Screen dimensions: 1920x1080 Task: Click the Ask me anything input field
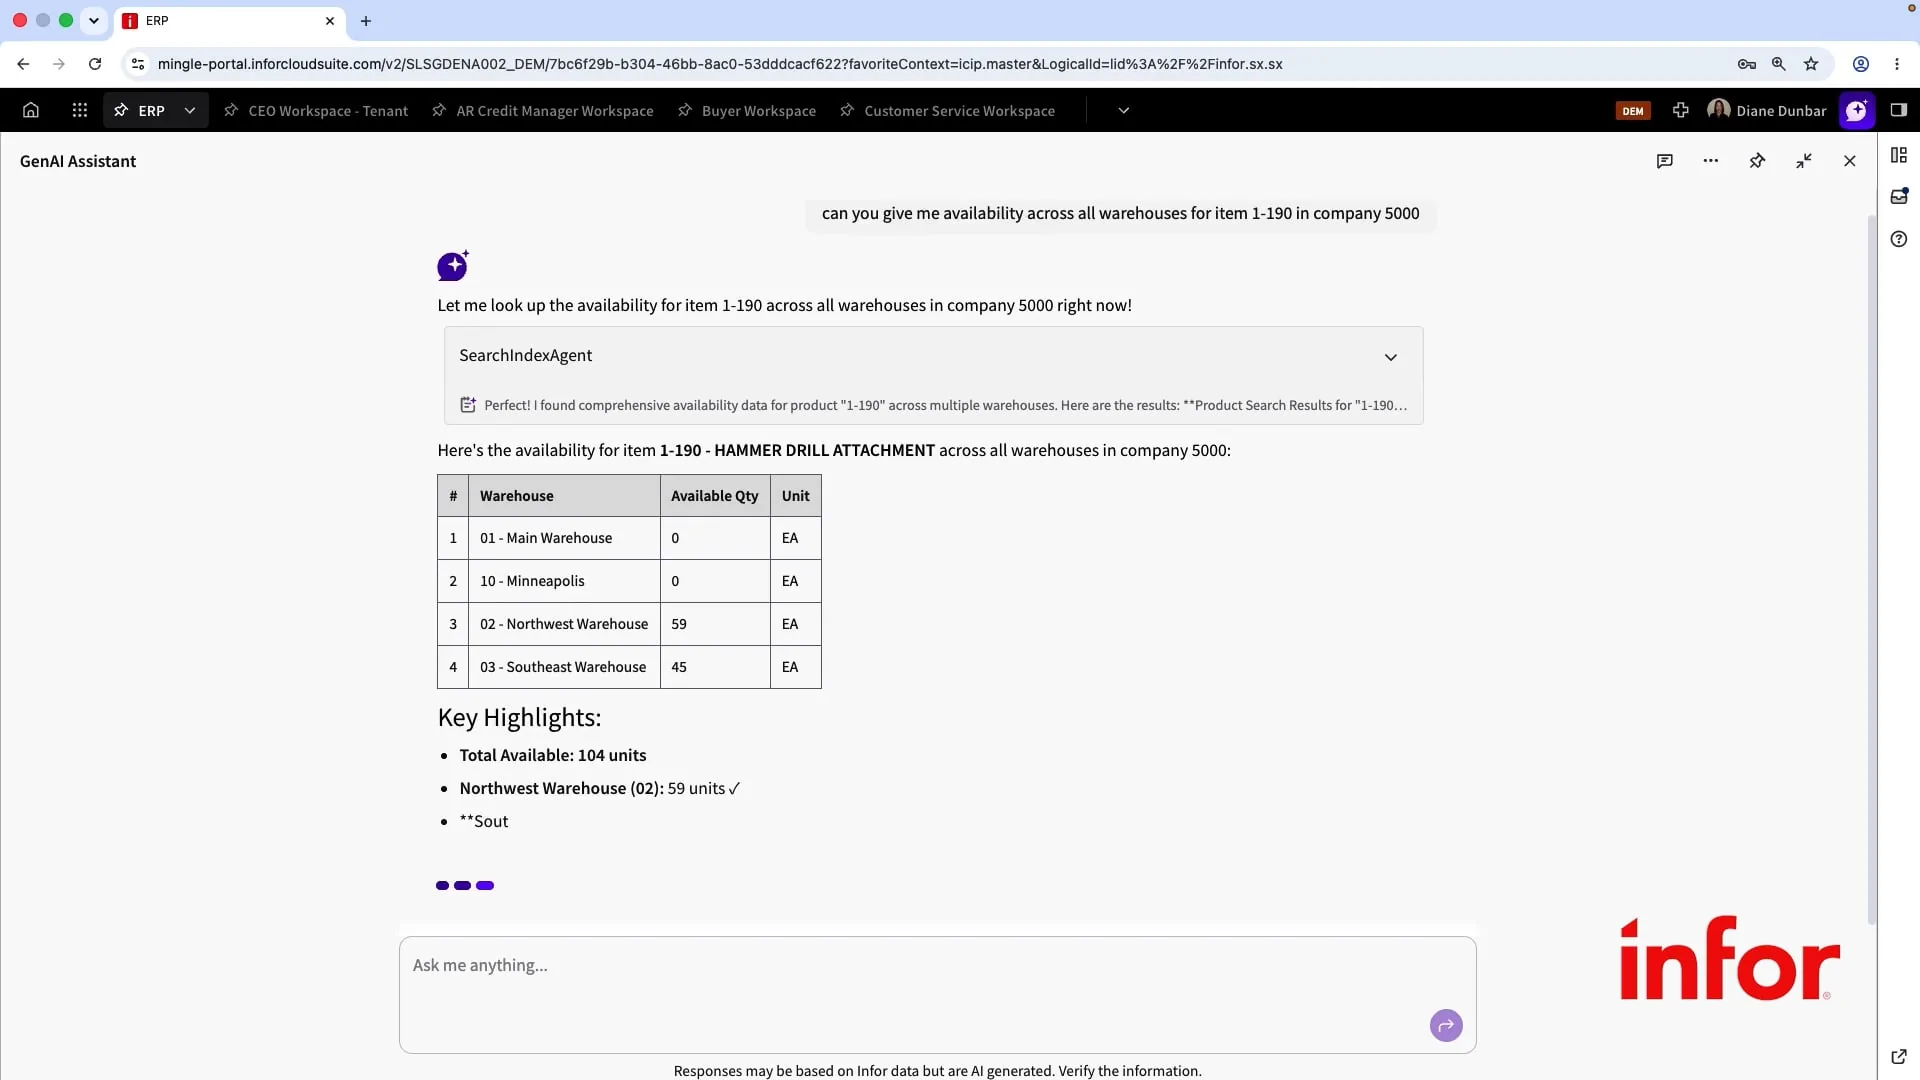(937, 994)
